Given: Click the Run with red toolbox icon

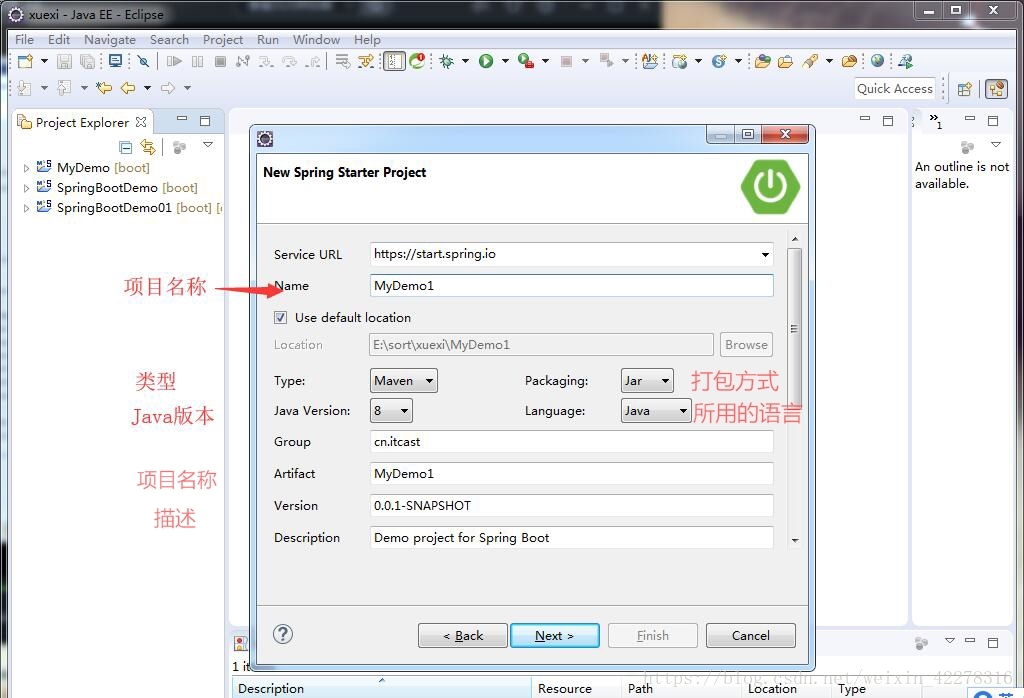Looking at the screenshot, I should pos(526,61).
